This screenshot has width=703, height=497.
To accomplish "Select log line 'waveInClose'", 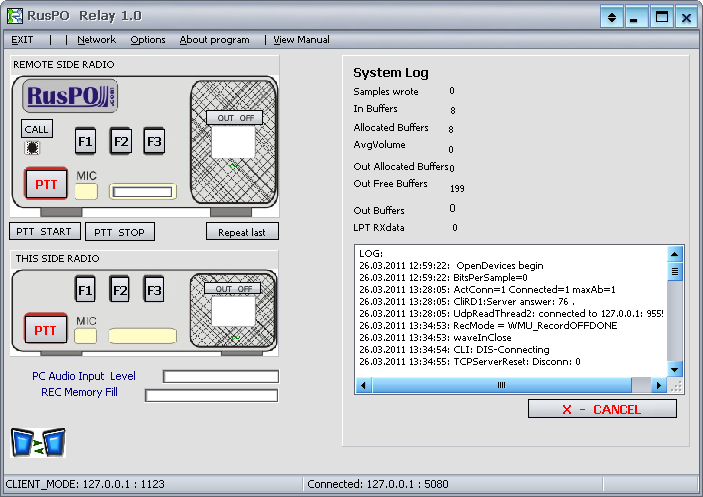I will tap(435, 337).
